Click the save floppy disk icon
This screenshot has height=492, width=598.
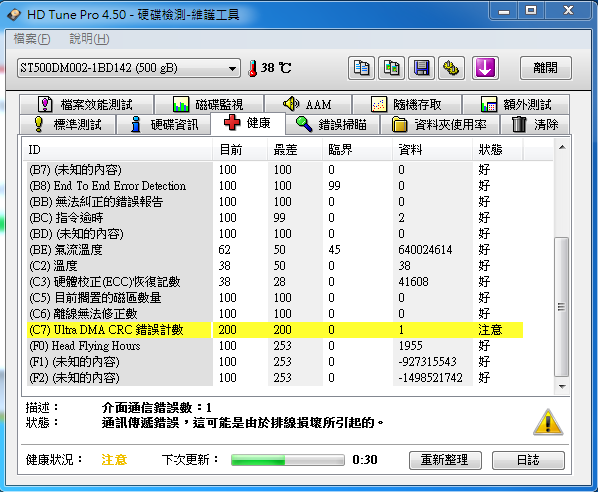[421, 68]
